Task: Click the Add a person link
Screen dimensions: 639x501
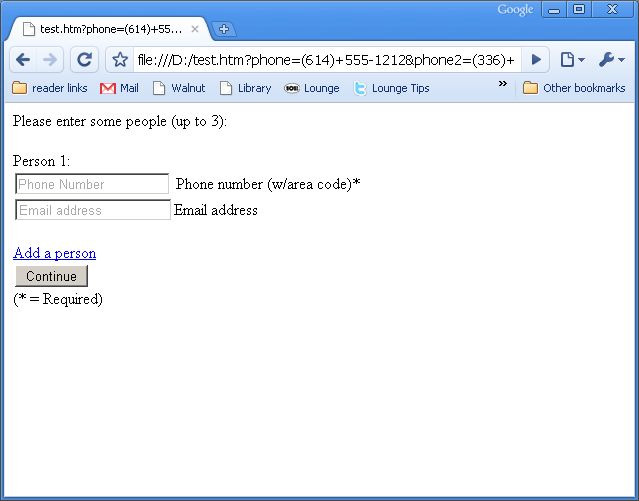Action: coord(55,253)
